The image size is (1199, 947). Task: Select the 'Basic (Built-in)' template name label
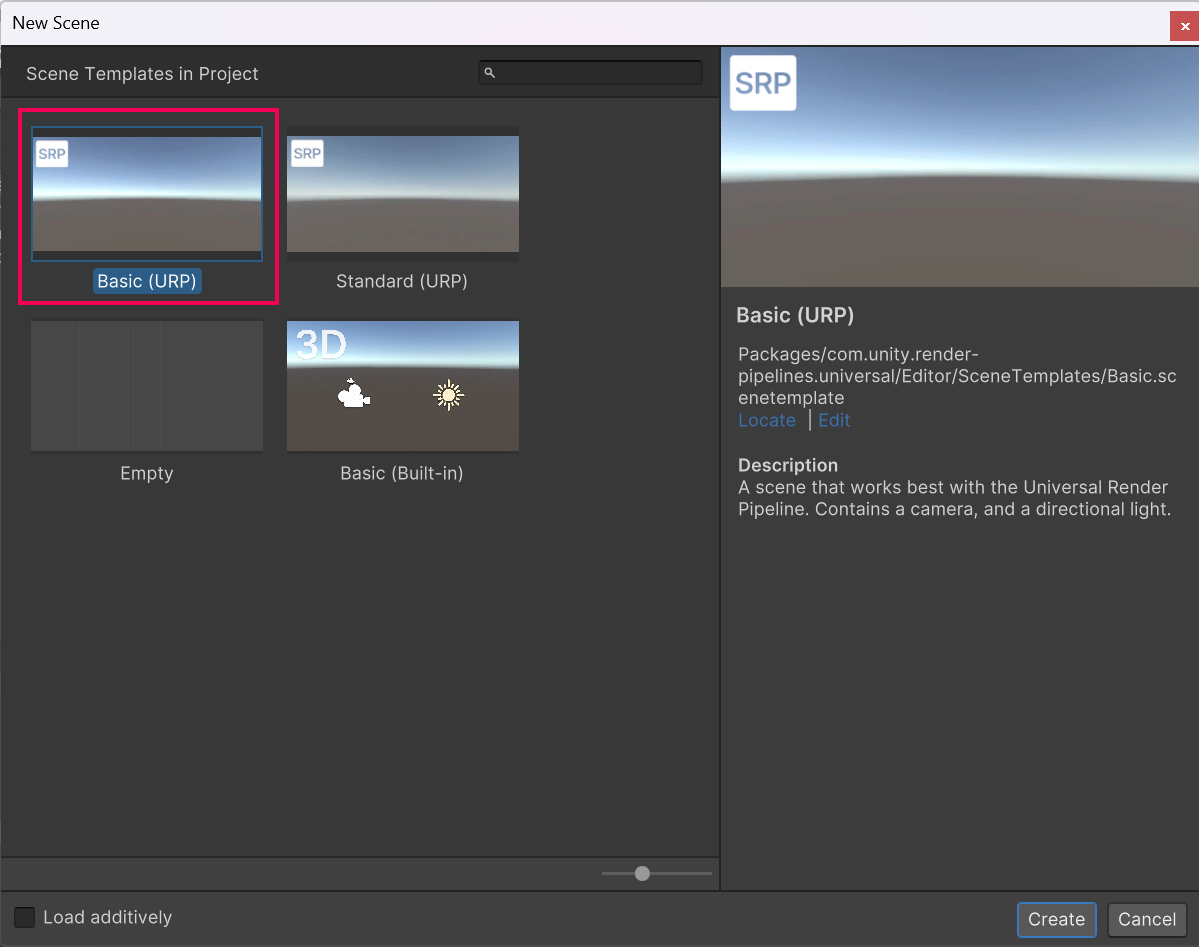pos(402,473)
